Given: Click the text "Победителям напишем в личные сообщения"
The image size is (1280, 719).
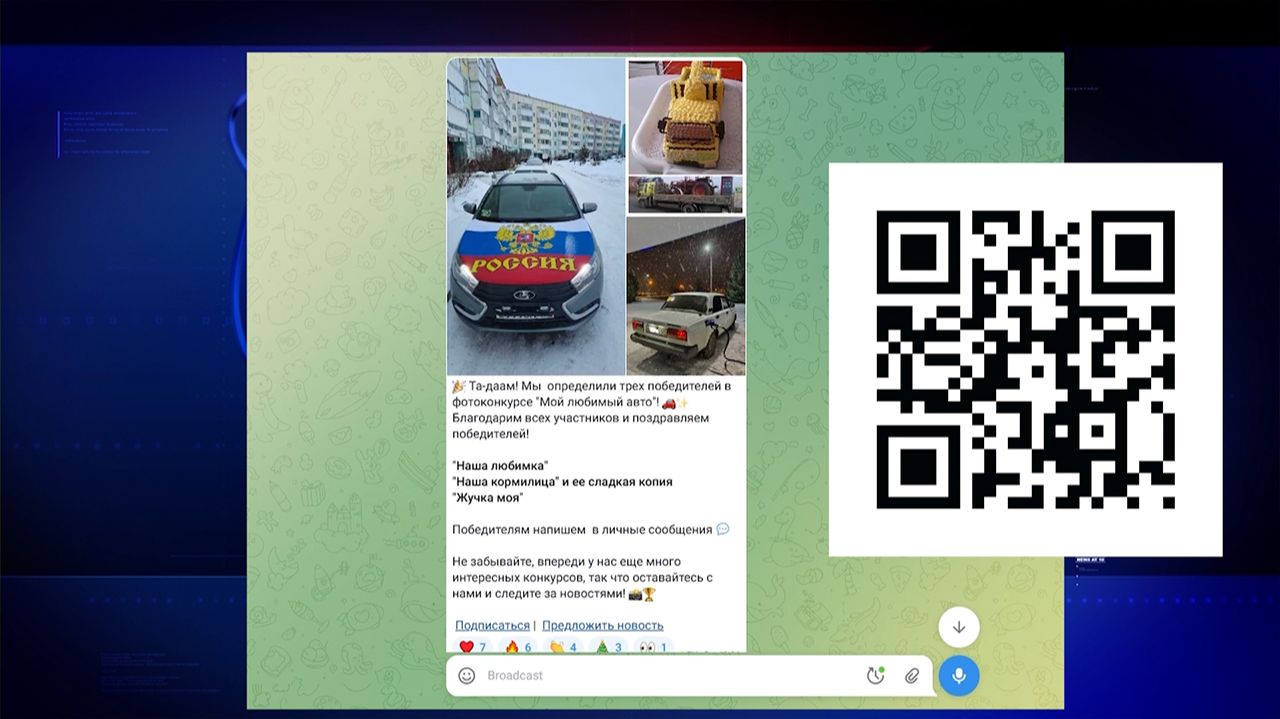Looking at the screenshot, I should point(582,529).
